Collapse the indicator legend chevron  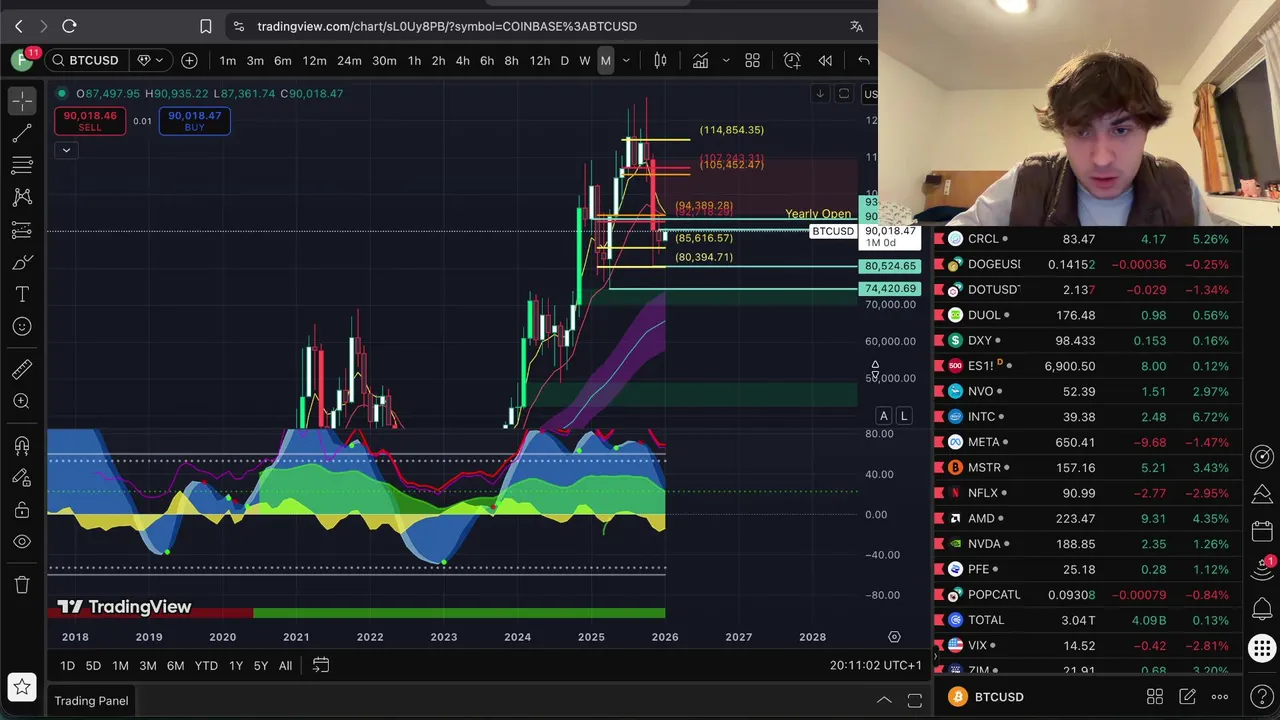pos(66,151)
